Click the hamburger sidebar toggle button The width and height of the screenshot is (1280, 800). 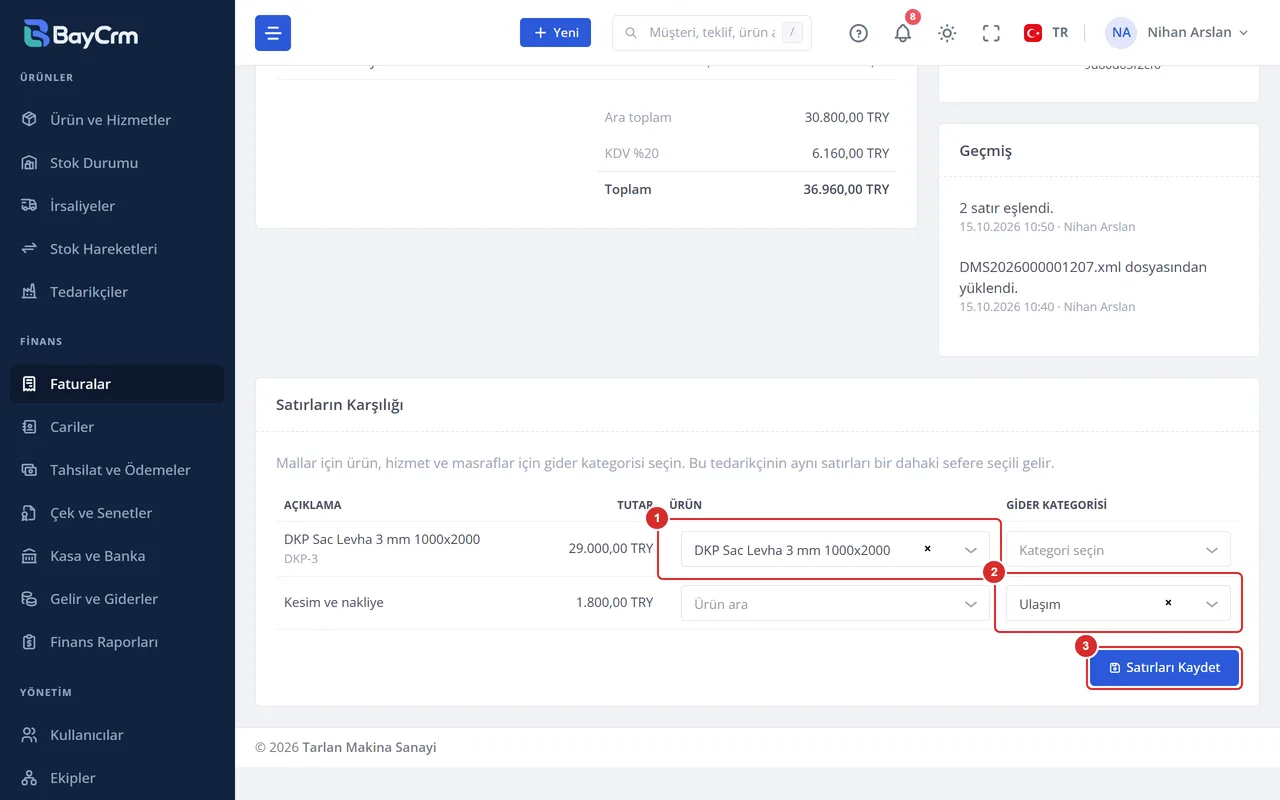pyautogui.click(x=273, y=33)
